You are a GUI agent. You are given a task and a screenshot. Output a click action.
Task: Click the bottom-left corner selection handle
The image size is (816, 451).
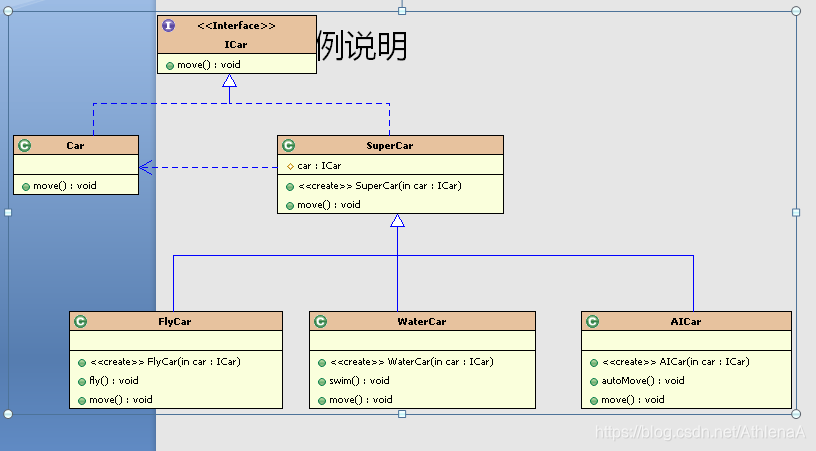(x=8, y=414)
